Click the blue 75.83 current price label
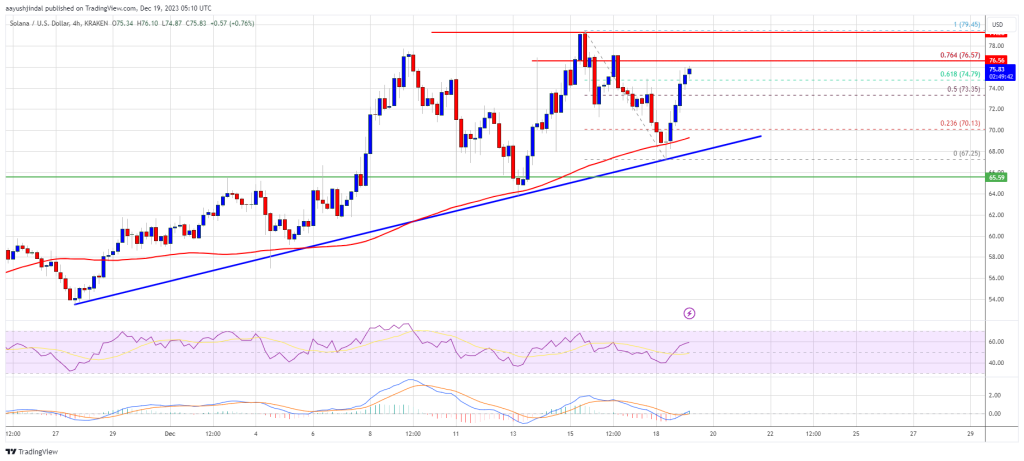This screenshot has height=461, width=1024. click(x=997, y=68)
